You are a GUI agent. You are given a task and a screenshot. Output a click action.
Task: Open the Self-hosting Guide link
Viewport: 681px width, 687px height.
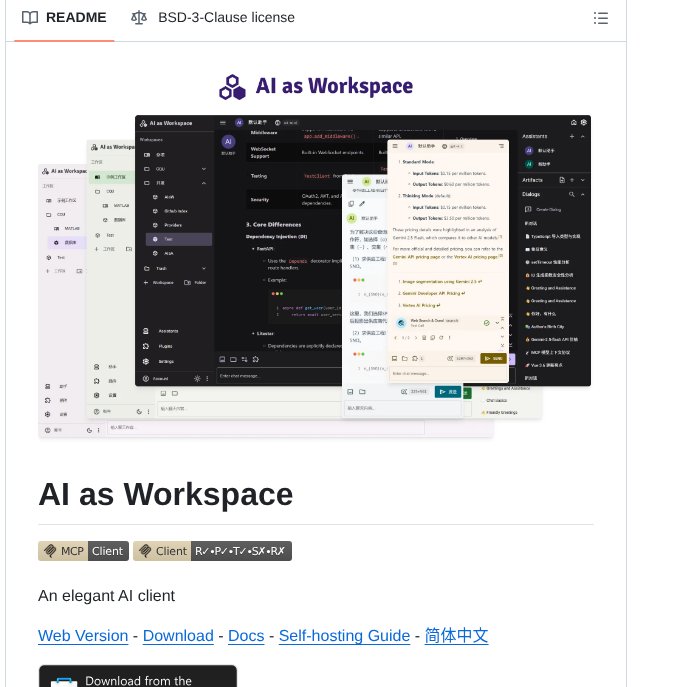(344, 635)
